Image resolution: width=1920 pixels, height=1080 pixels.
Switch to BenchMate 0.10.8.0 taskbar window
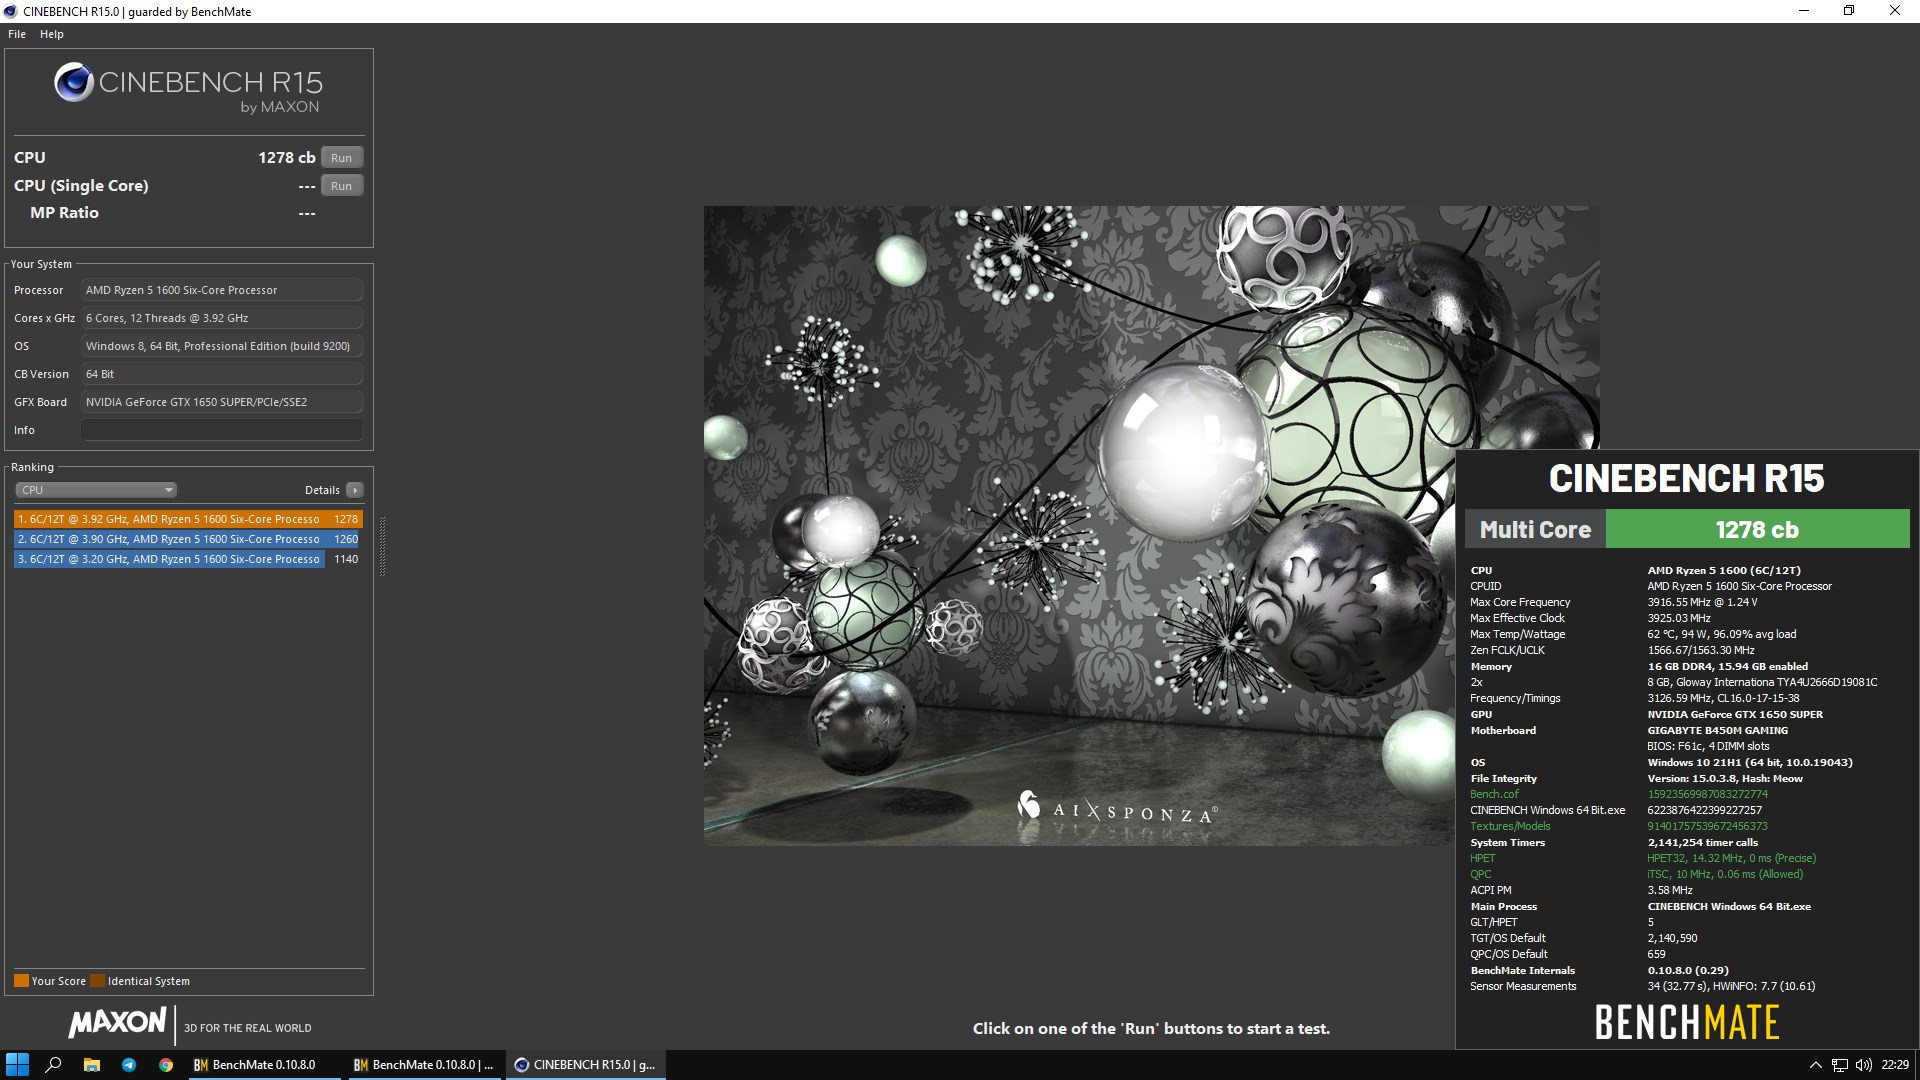[x=264, y=1065]
